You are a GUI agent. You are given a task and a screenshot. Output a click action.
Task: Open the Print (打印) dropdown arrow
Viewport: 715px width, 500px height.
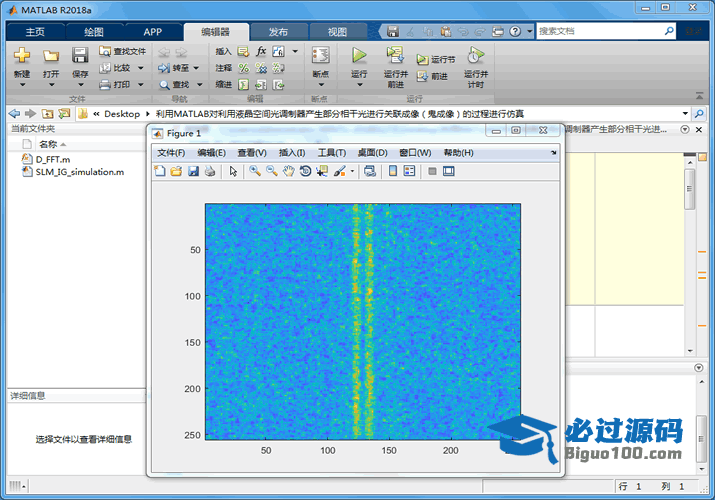tap(140, 84)
